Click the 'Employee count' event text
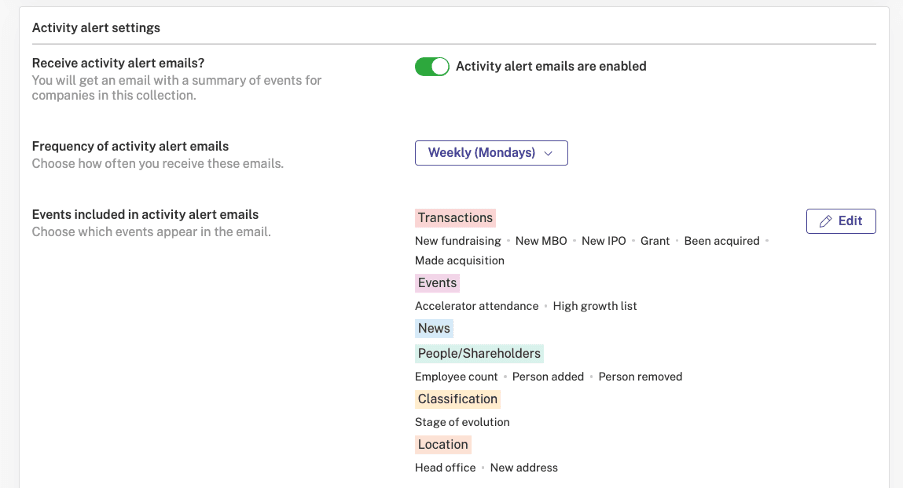This screenshot has height=488, width=904. click(456, 377)
